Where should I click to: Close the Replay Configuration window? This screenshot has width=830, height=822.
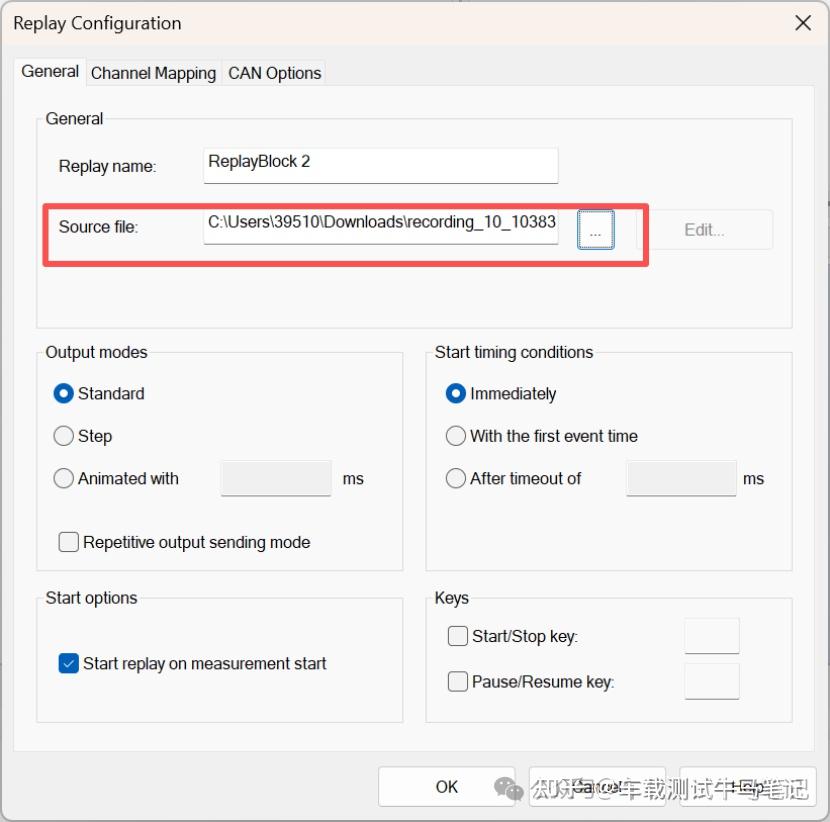(803, 23)
